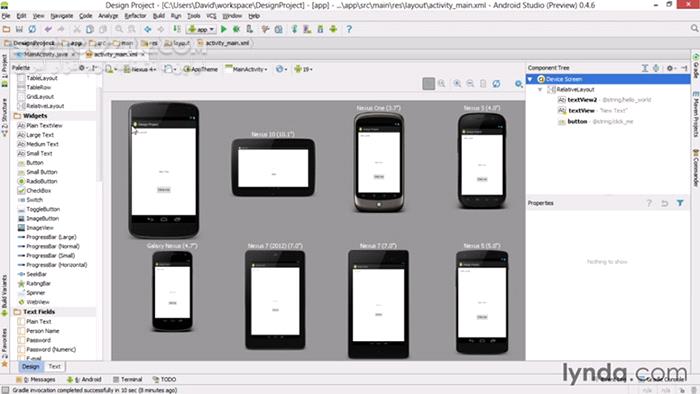Select Switch widget in Palette

click(34, 200)
